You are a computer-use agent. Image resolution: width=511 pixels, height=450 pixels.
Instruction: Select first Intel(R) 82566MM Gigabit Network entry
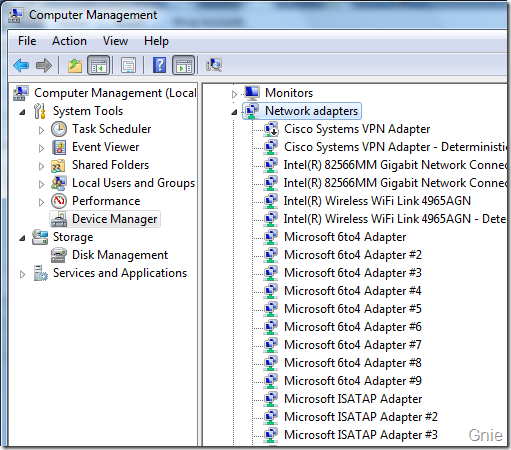tap(395, 165)
